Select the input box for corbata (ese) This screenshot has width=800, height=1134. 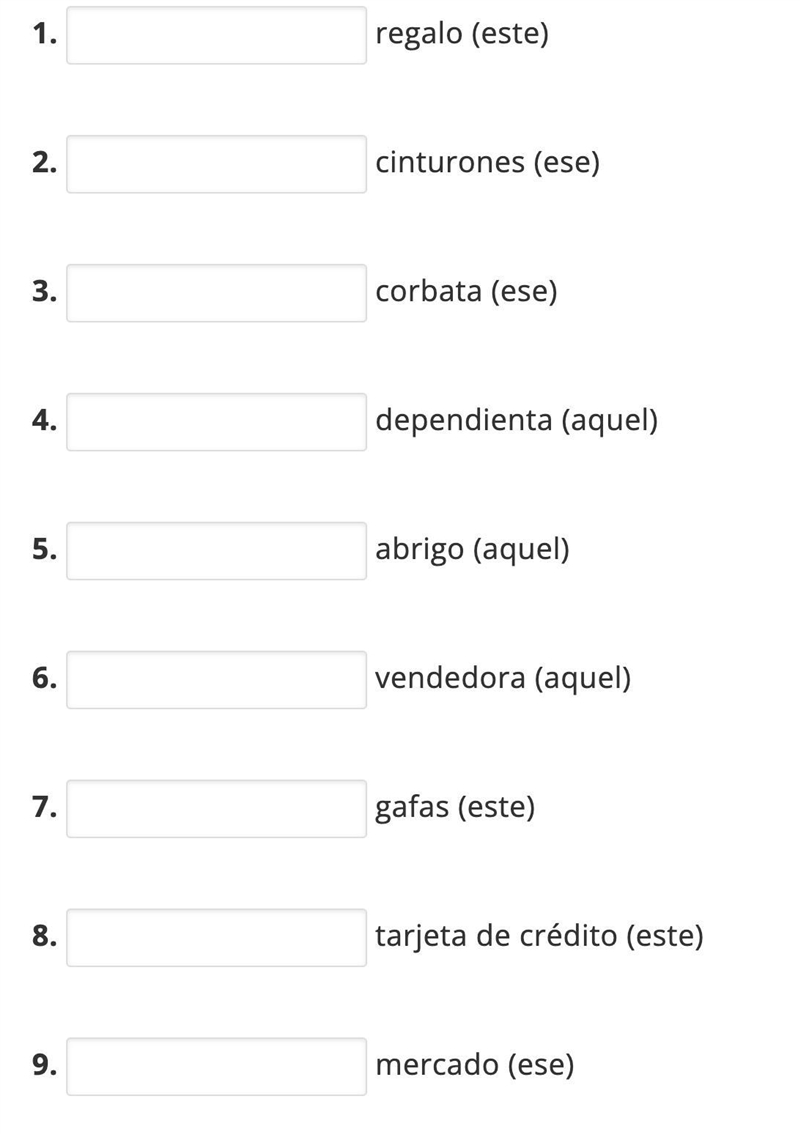216,293
